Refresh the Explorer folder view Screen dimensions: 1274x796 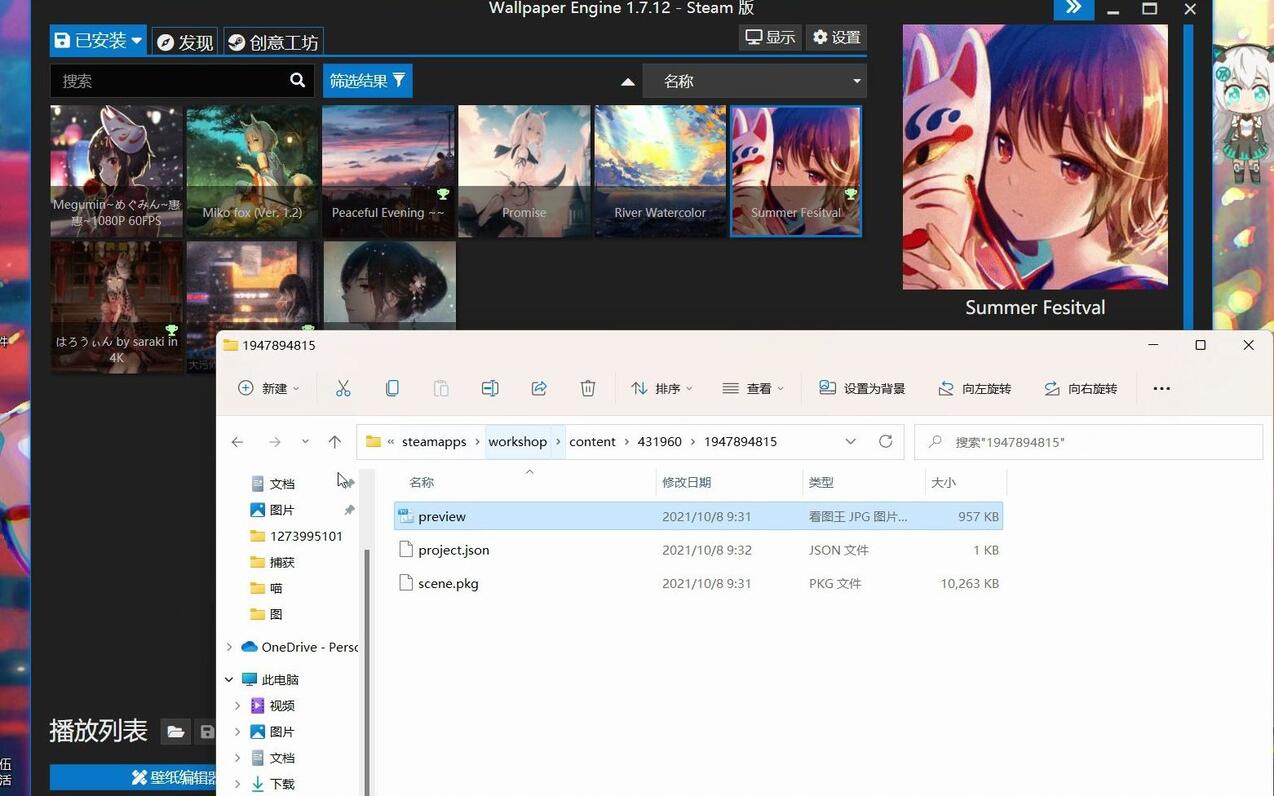[885, 441]
